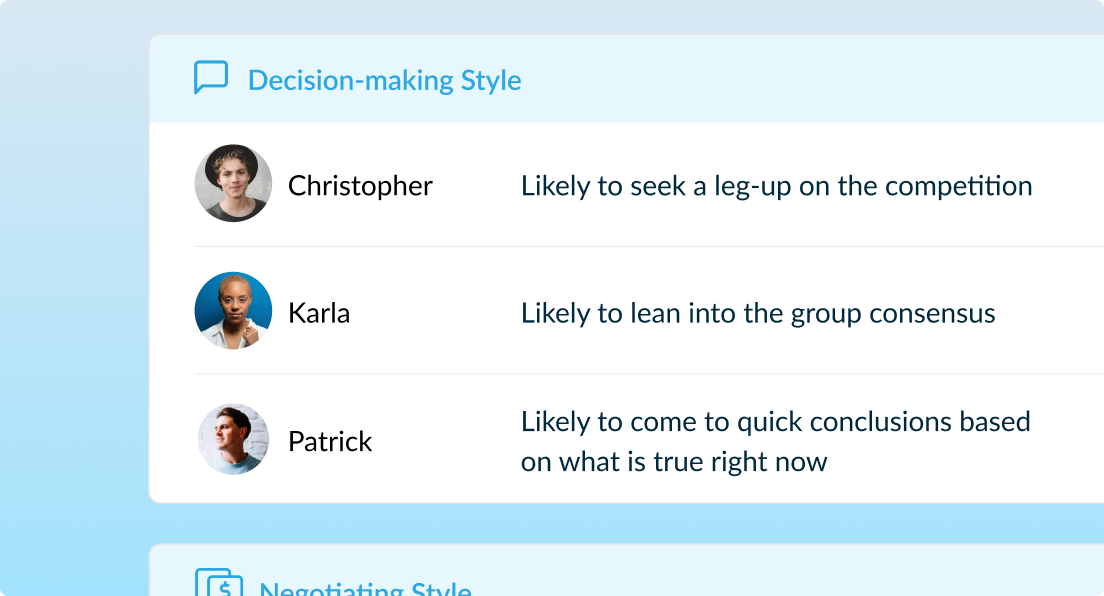The width and height of the screenshot is (1104, 596).
Task: Select Karla's avatar picture
Action: coord(233,311)
